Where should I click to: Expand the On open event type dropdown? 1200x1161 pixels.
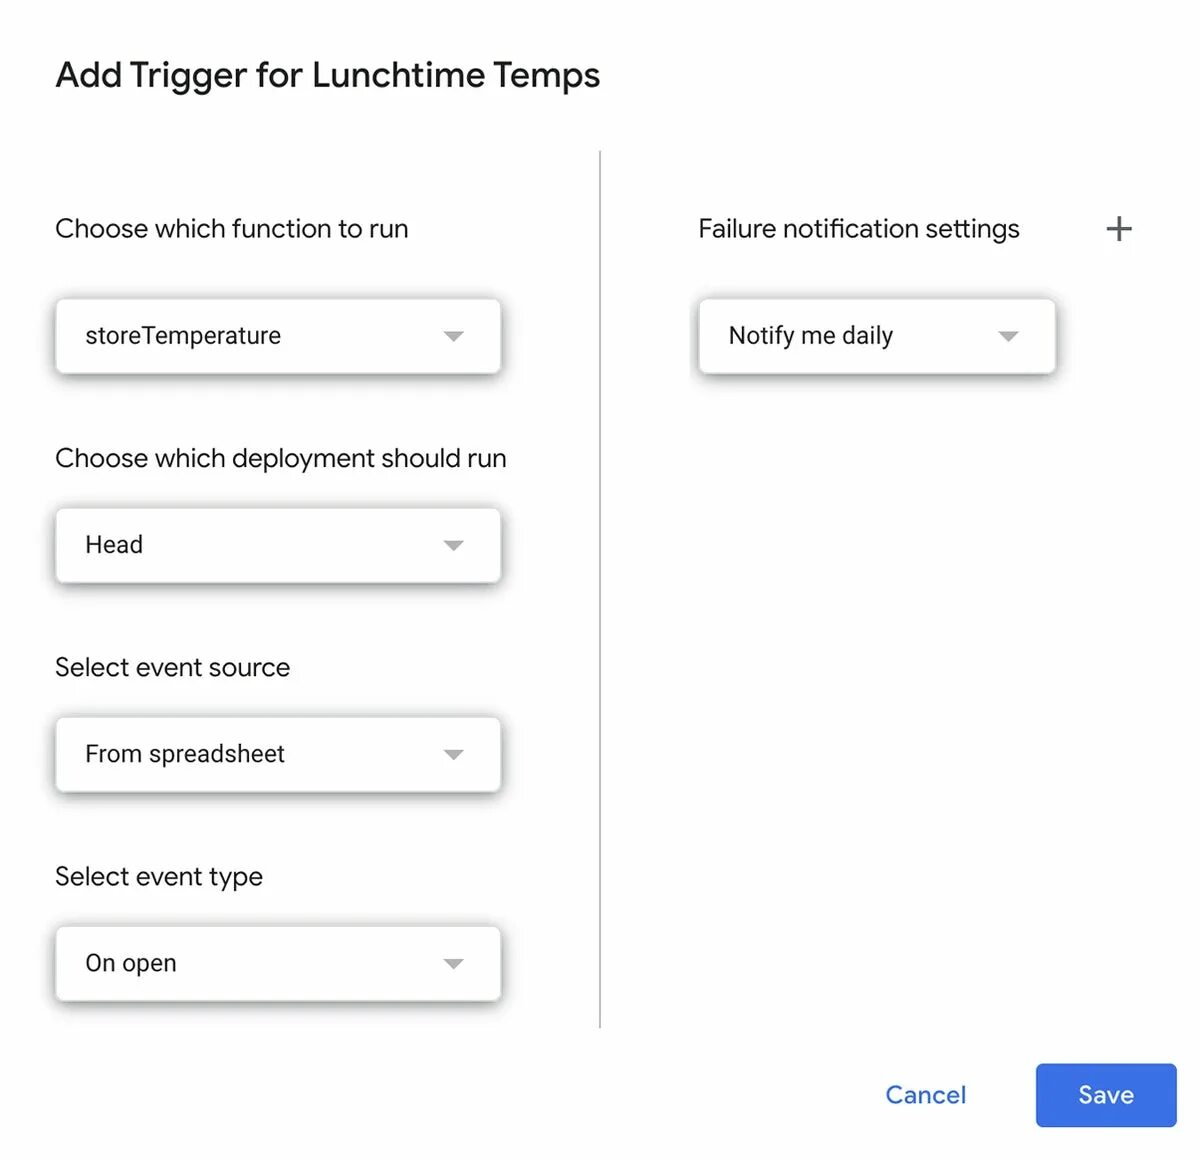click(277, 964)
